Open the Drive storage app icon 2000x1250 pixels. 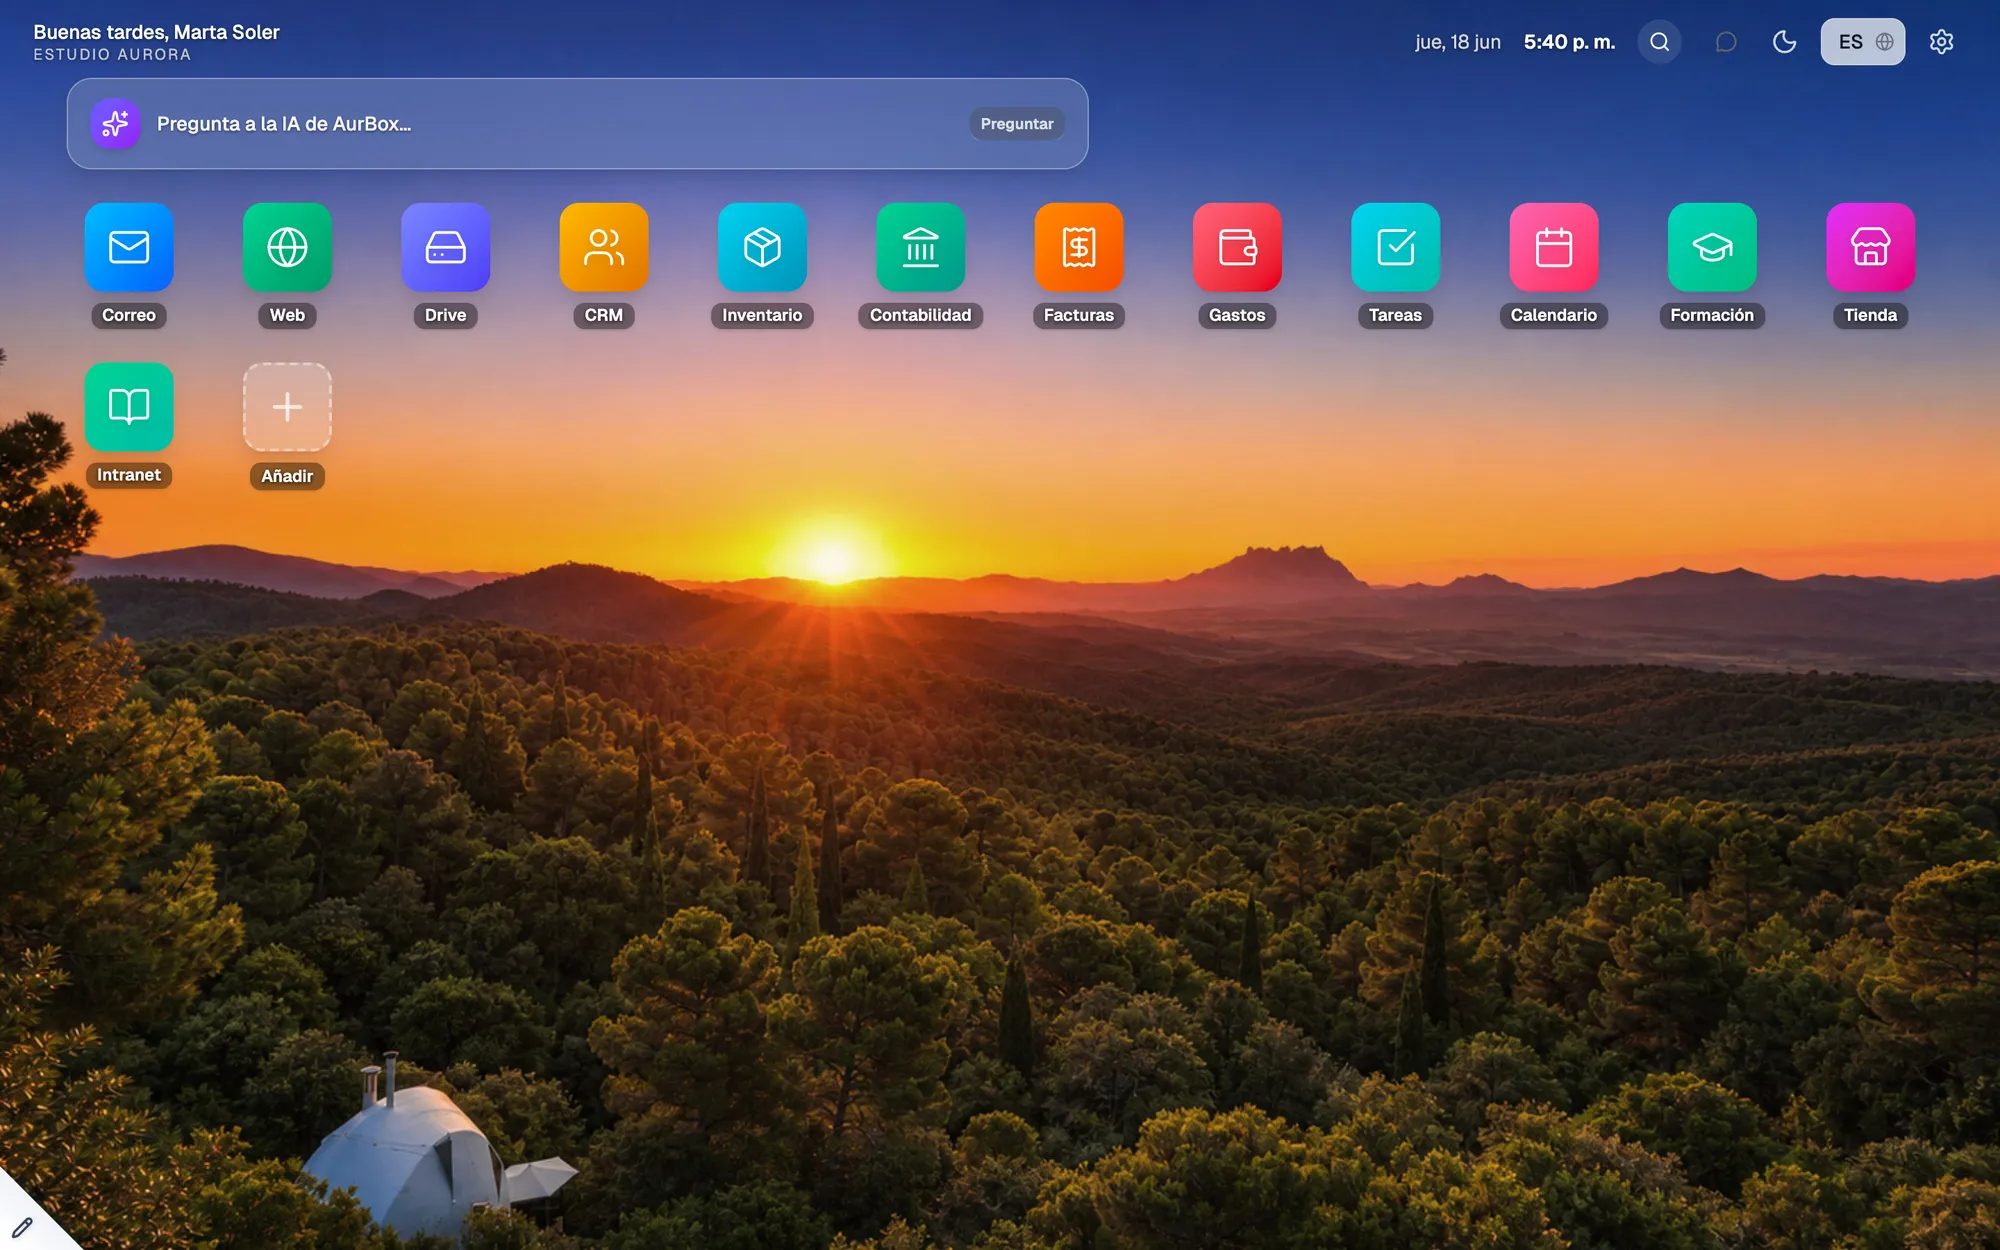click(x=446, y=247)
